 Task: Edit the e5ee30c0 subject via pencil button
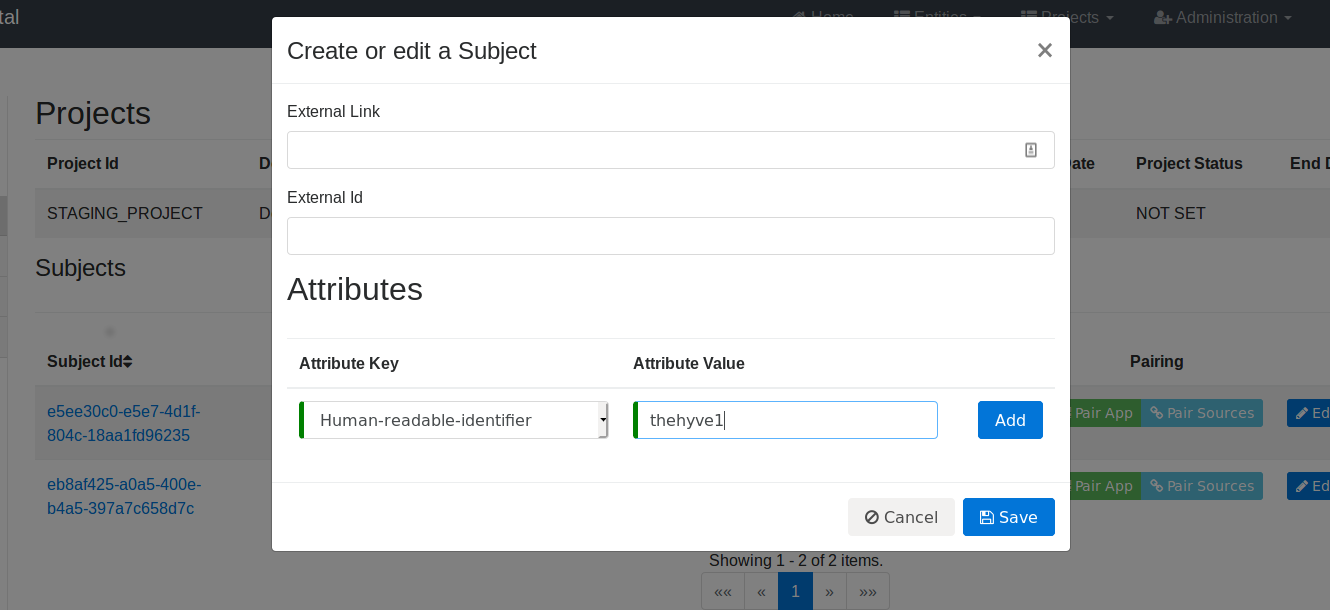click(1308, 413)
